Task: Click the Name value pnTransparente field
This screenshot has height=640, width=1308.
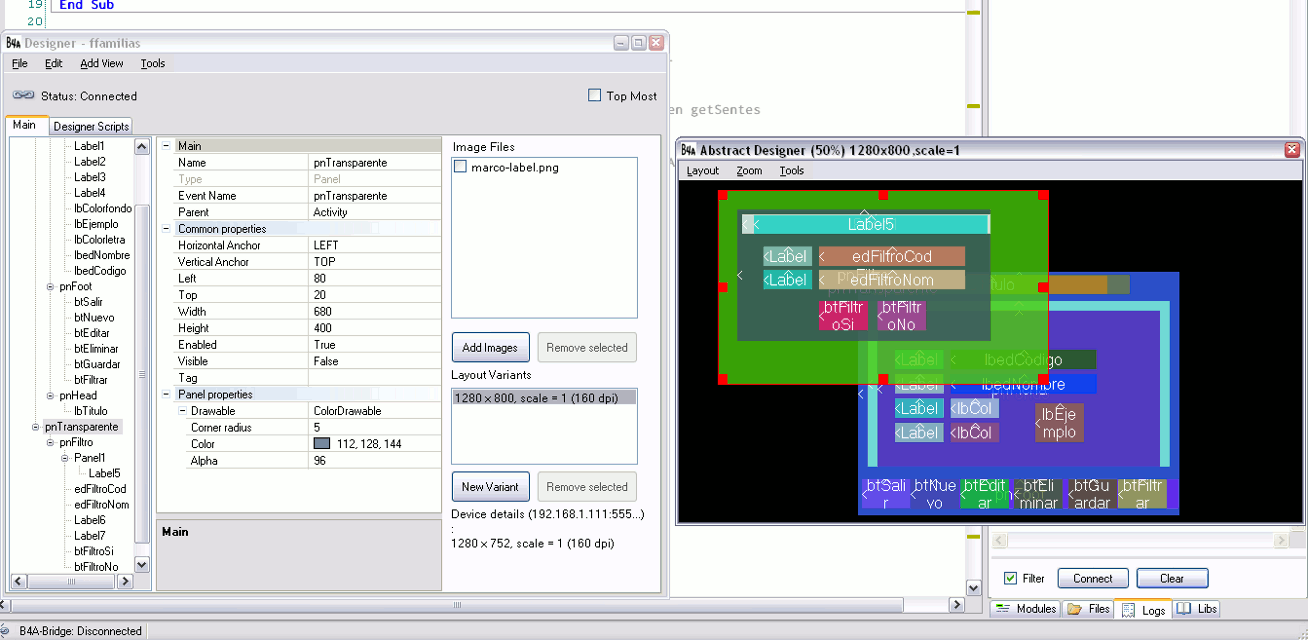Action: [375, 162]
